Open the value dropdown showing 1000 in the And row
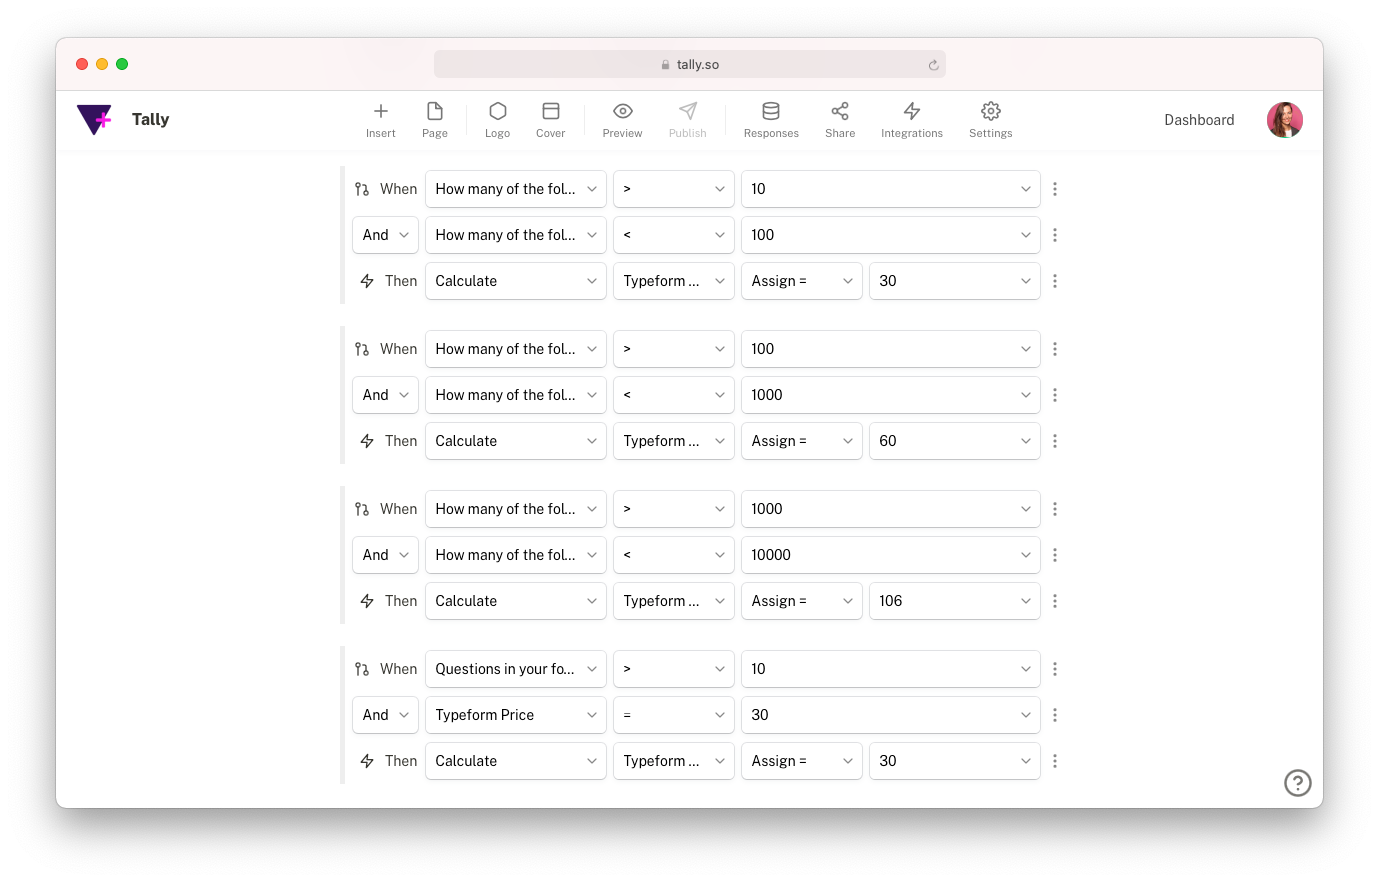Viewport: 1379px width, 882px height. coord(890,395)
